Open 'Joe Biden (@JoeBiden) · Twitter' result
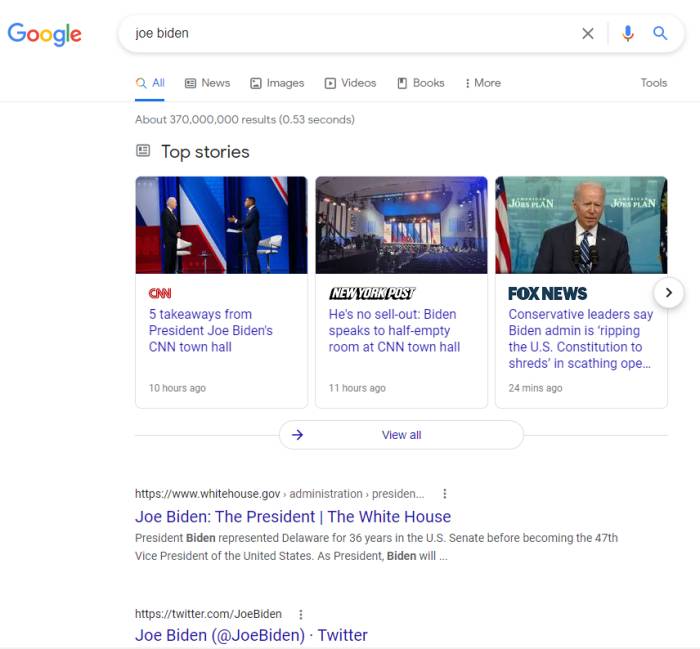This screenshot has width=700, height=649. pos(251,635)
